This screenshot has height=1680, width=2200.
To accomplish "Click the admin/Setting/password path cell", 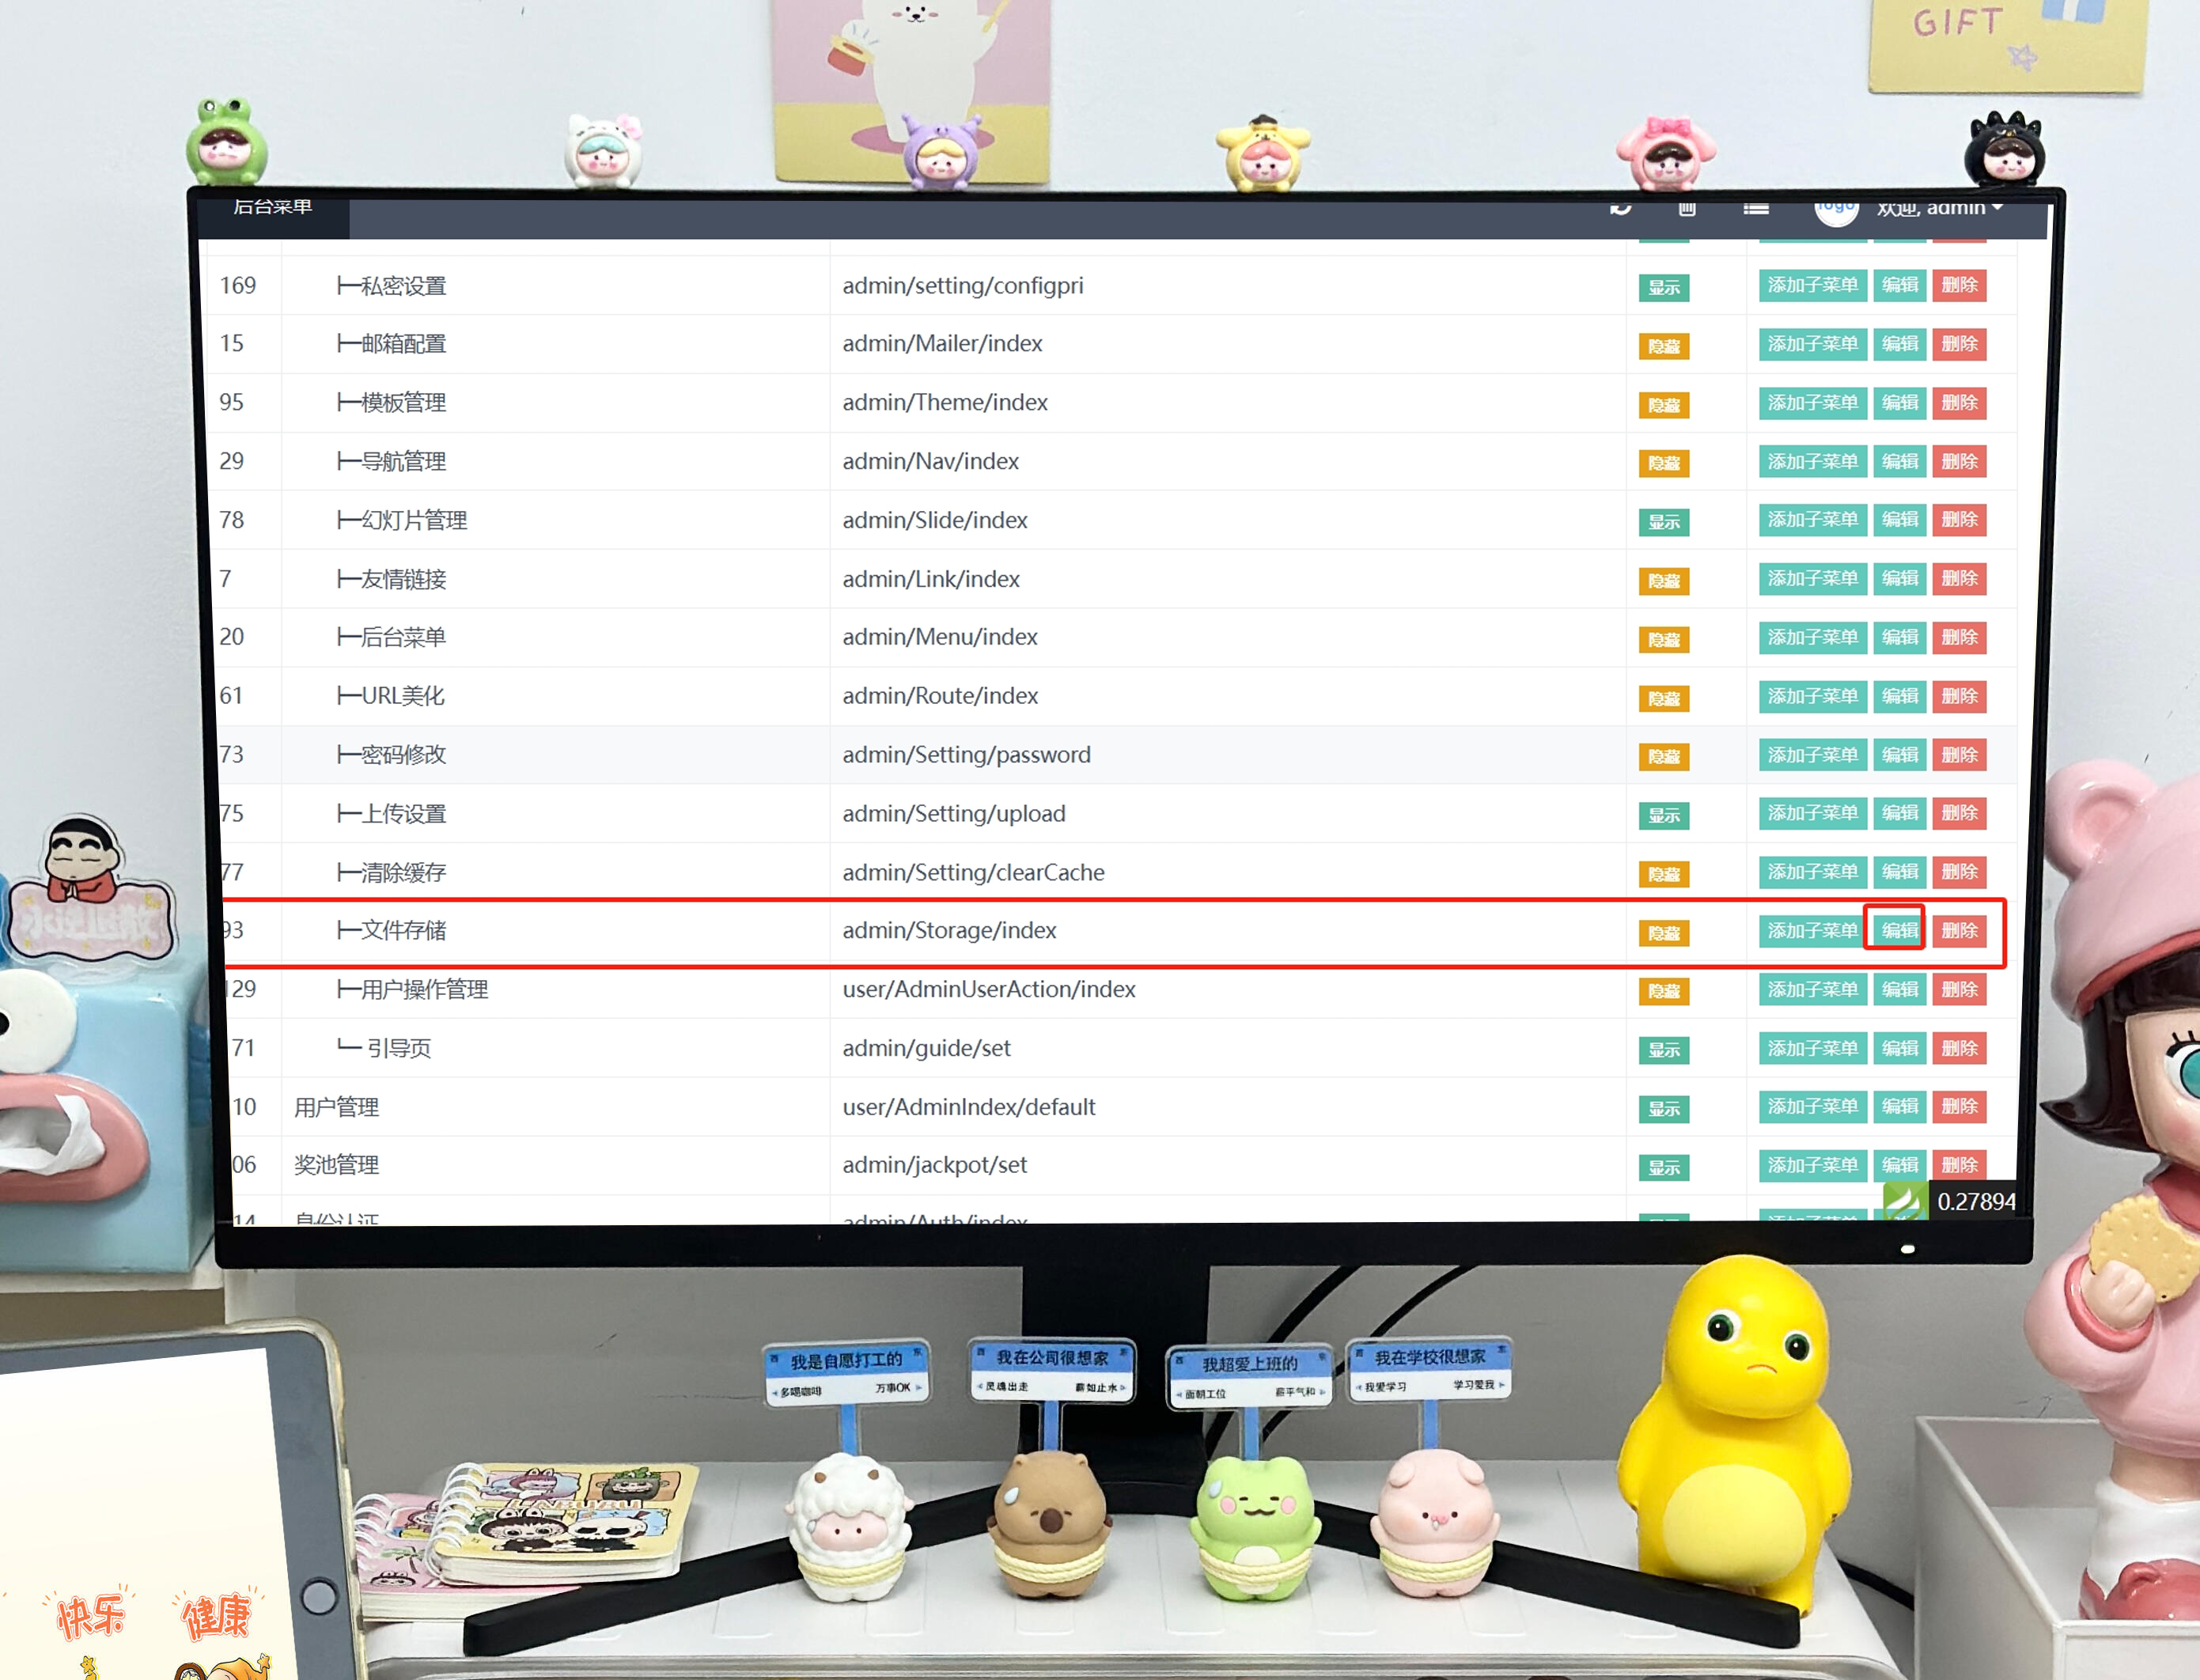I will tap(966, 755).
